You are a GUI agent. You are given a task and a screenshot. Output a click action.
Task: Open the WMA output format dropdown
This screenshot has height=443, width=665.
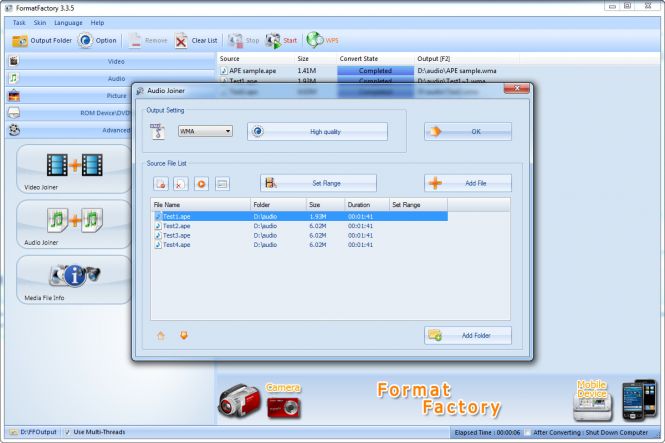204,131
